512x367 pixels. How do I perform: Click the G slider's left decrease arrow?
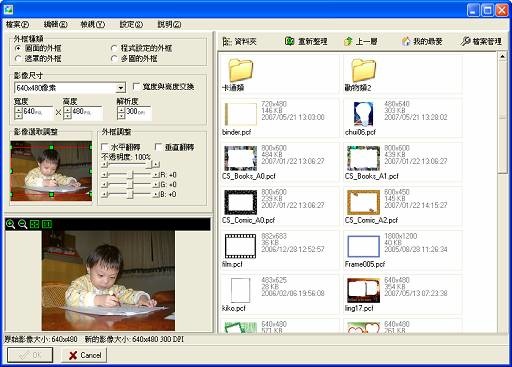(x=104, y=184)
